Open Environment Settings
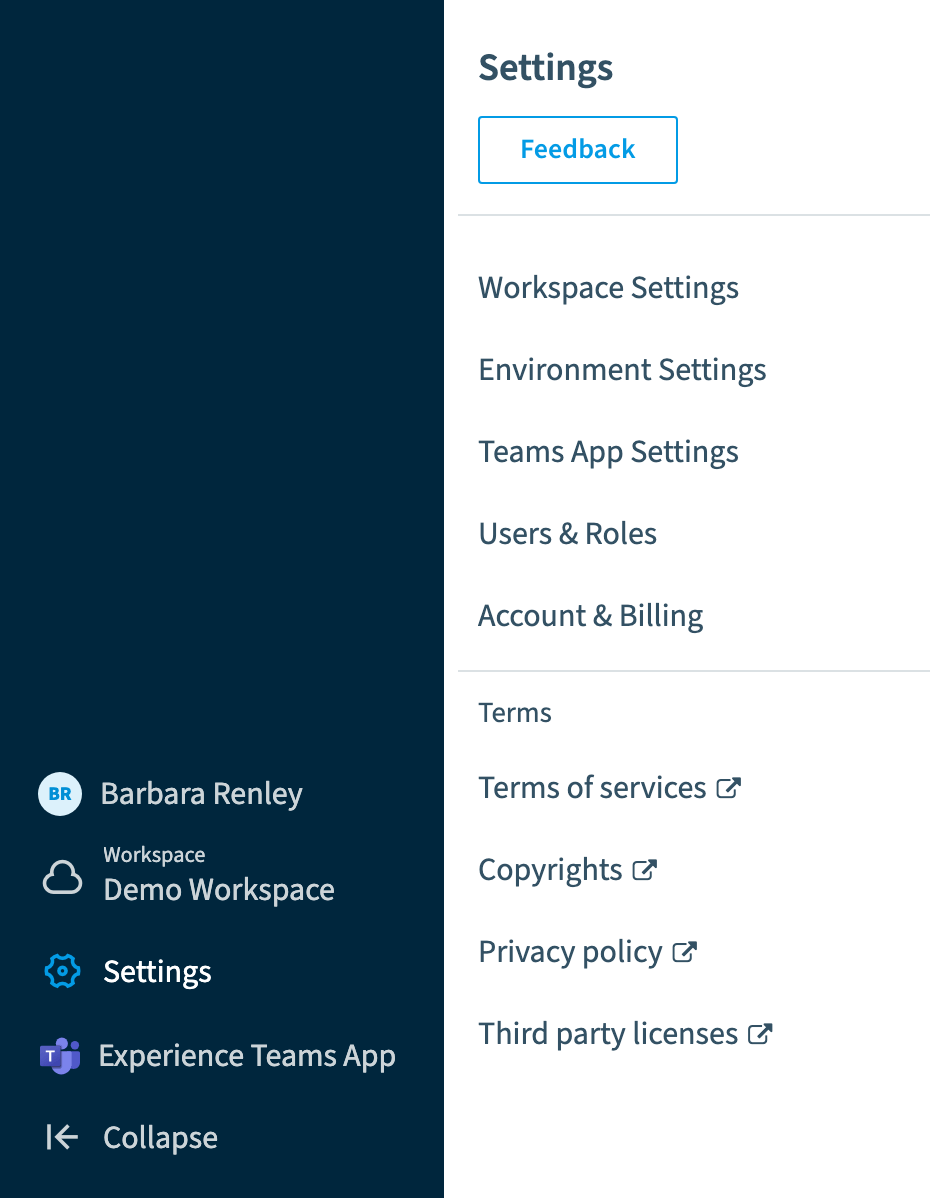The width and height of the screenshot is (932, 1198). click(x=622, y=370)
